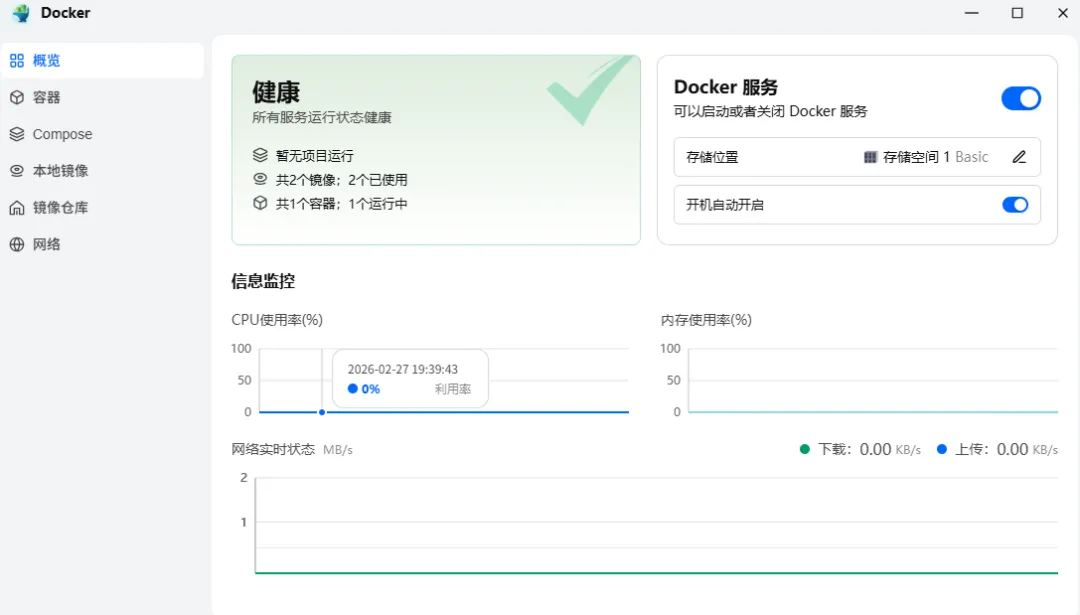Viewport: 1080px width, 615px height.
Task: Click the 共2个镜像；2个已使用 line
Action: (342, 180)
